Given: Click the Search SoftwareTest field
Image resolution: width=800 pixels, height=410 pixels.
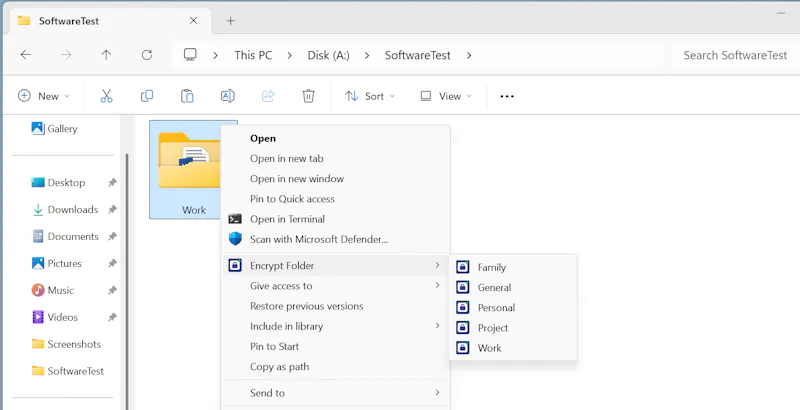Looking at the screenshot, I should pyautogui.click(x=735, y=55).
